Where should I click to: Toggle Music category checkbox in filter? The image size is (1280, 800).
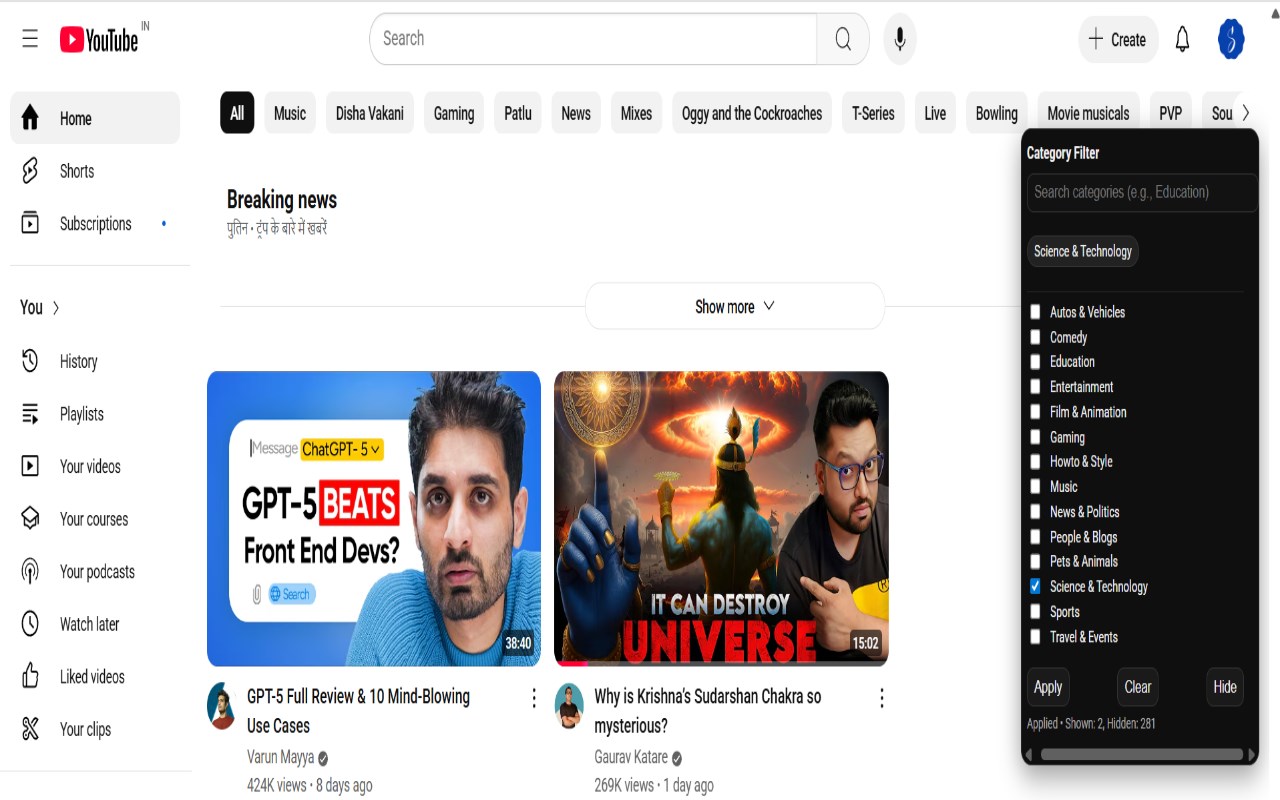click(x=1035, y=486)
